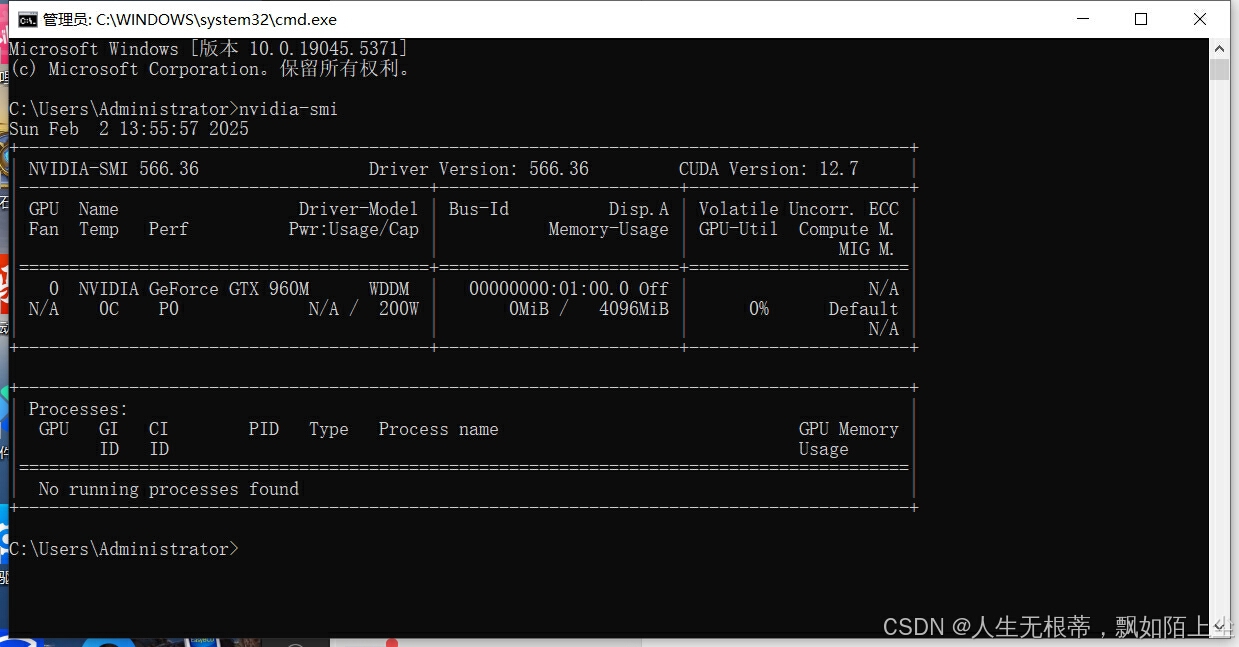Screen dimensions: 1239x647
Task: Minimize the cmd.exe window
Action: (1084, 19)
